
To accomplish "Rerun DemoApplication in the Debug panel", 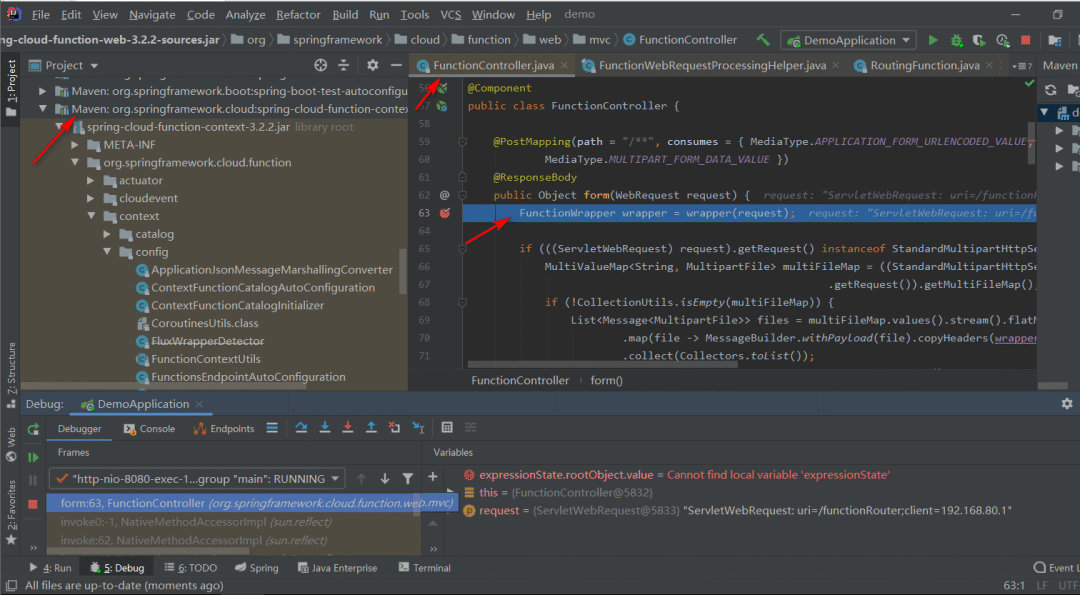I will point(32,430).
